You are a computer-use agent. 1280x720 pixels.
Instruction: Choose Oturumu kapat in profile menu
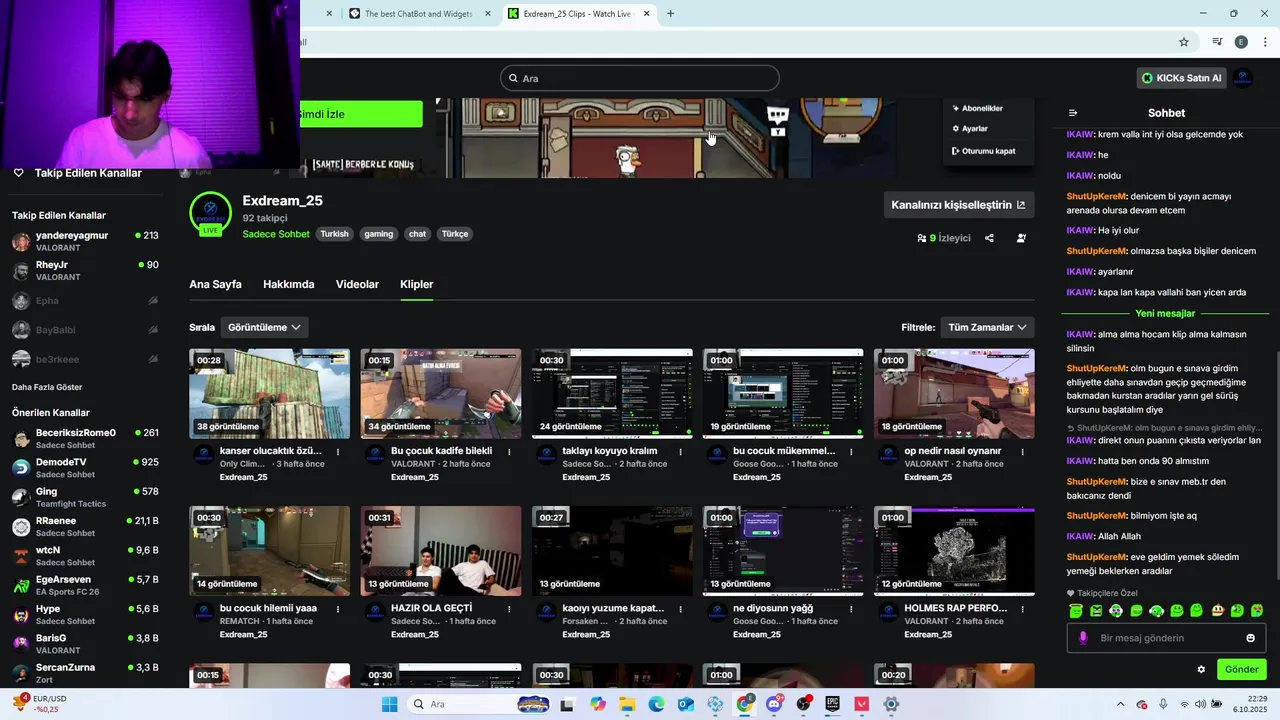(984, 151)
